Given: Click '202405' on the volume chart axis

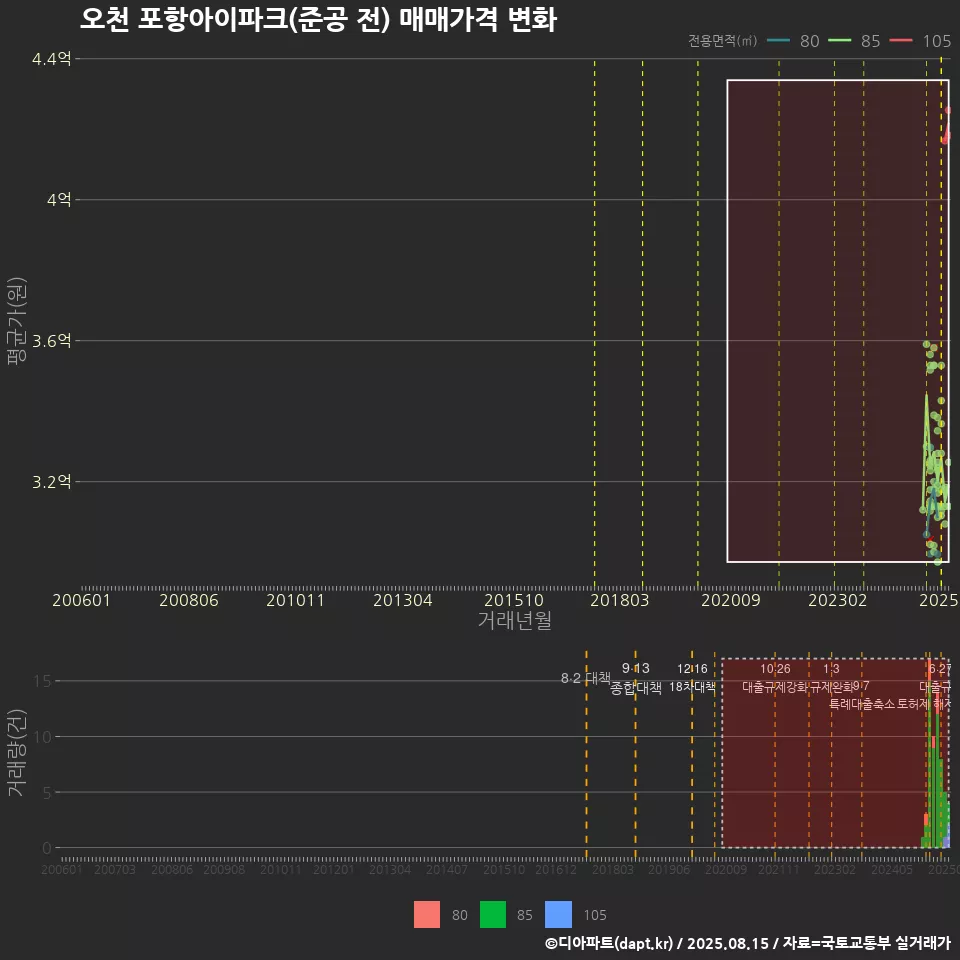Looking at the screenshot, I should coord(892,869).
